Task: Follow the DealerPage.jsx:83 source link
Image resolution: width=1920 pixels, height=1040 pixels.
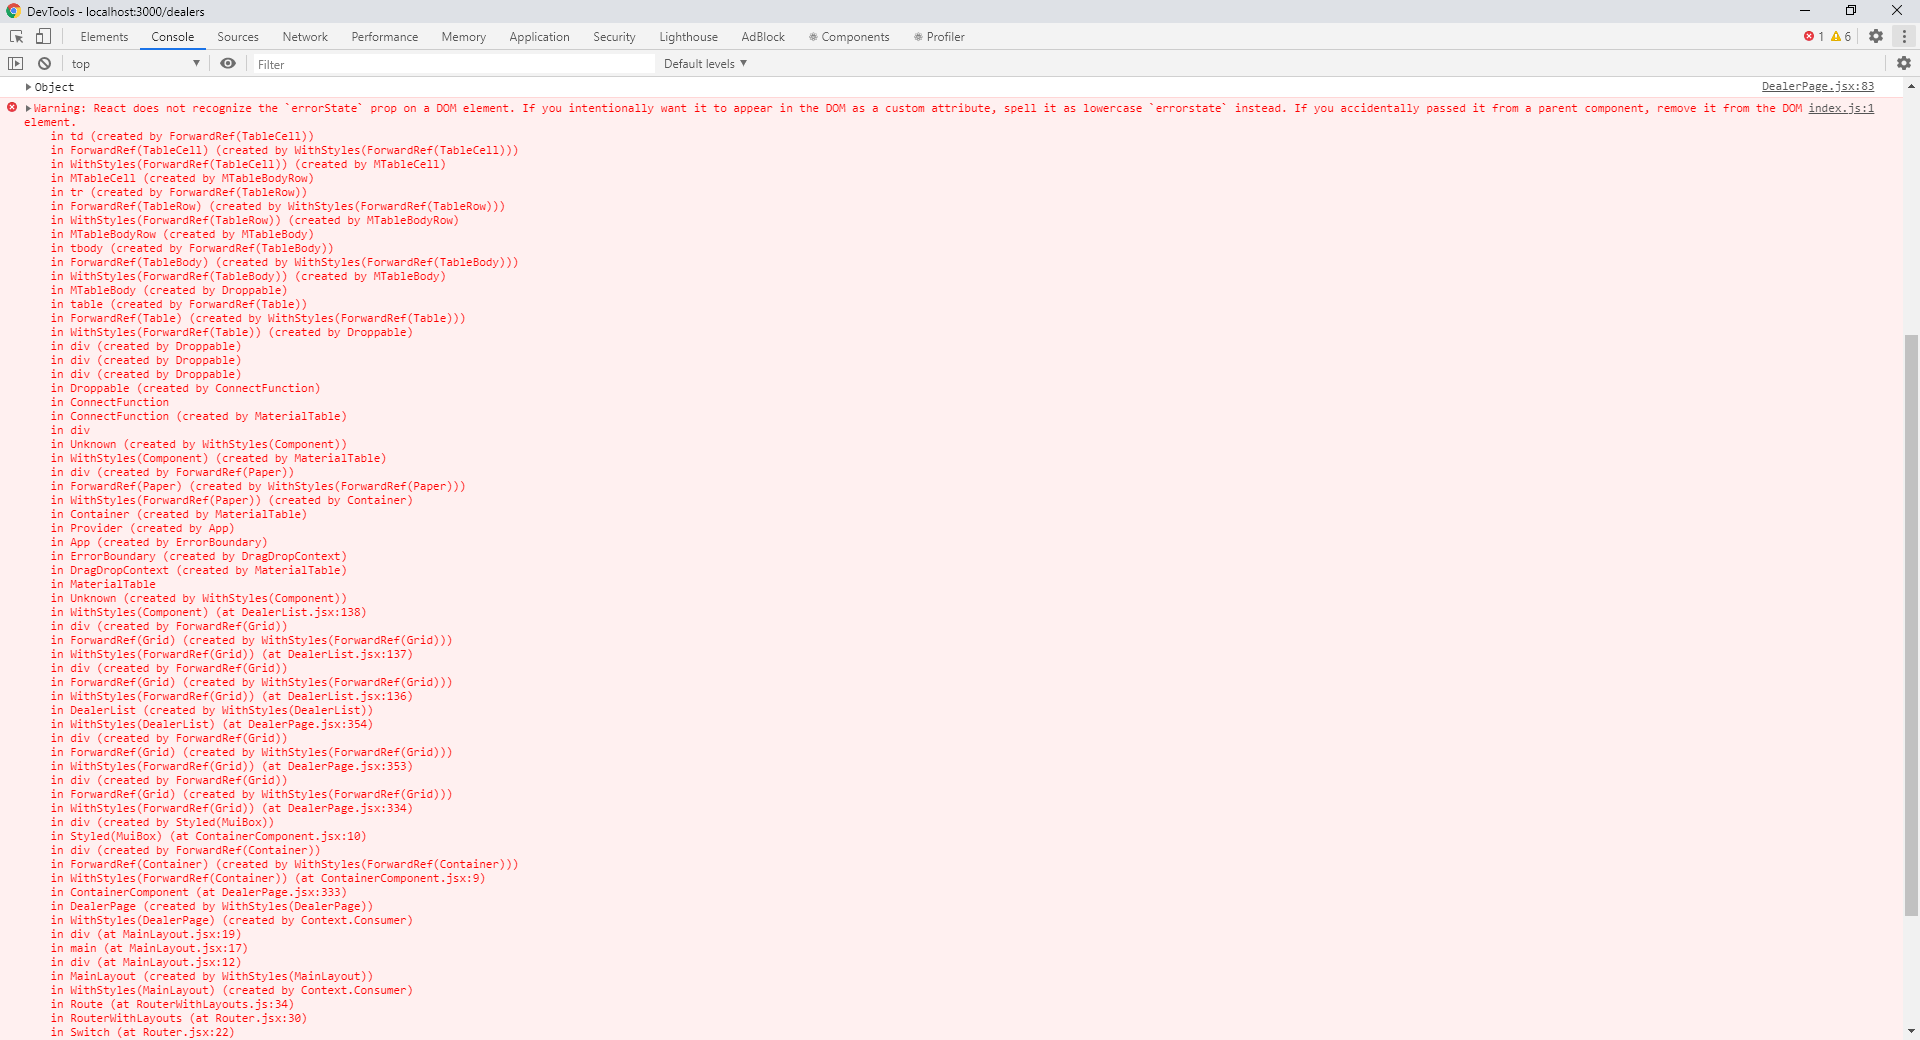Action: click(1818, 87)
